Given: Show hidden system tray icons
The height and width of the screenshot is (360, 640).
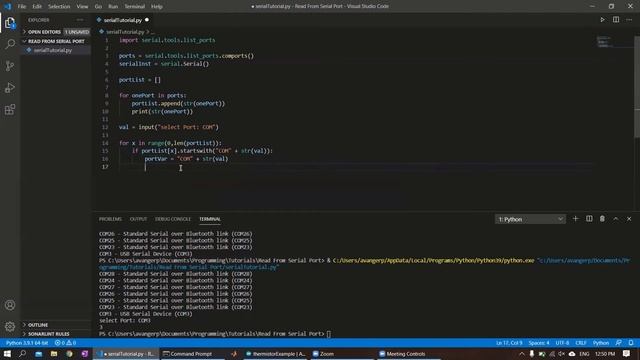Looking at the screenshot, I should pyautogui.click(x=522, y=353).
